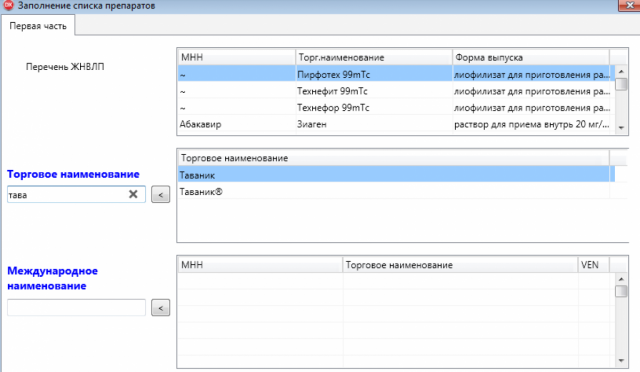Click the '<' button next to Международное наименование field
The image size is (640, 372).
pos(160,307)
